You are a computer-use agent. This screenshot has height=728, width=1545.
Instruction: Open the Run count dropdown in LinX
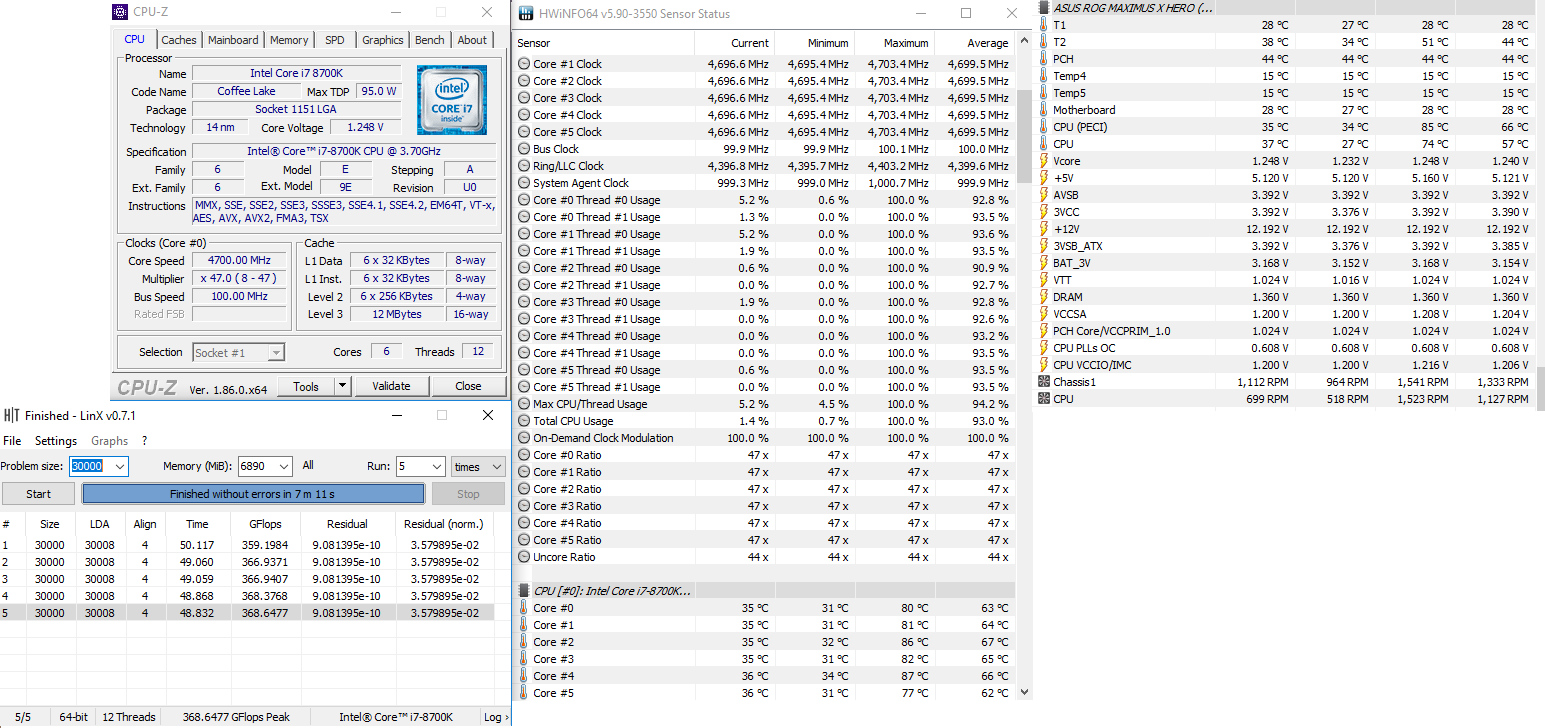click(436, 467)
